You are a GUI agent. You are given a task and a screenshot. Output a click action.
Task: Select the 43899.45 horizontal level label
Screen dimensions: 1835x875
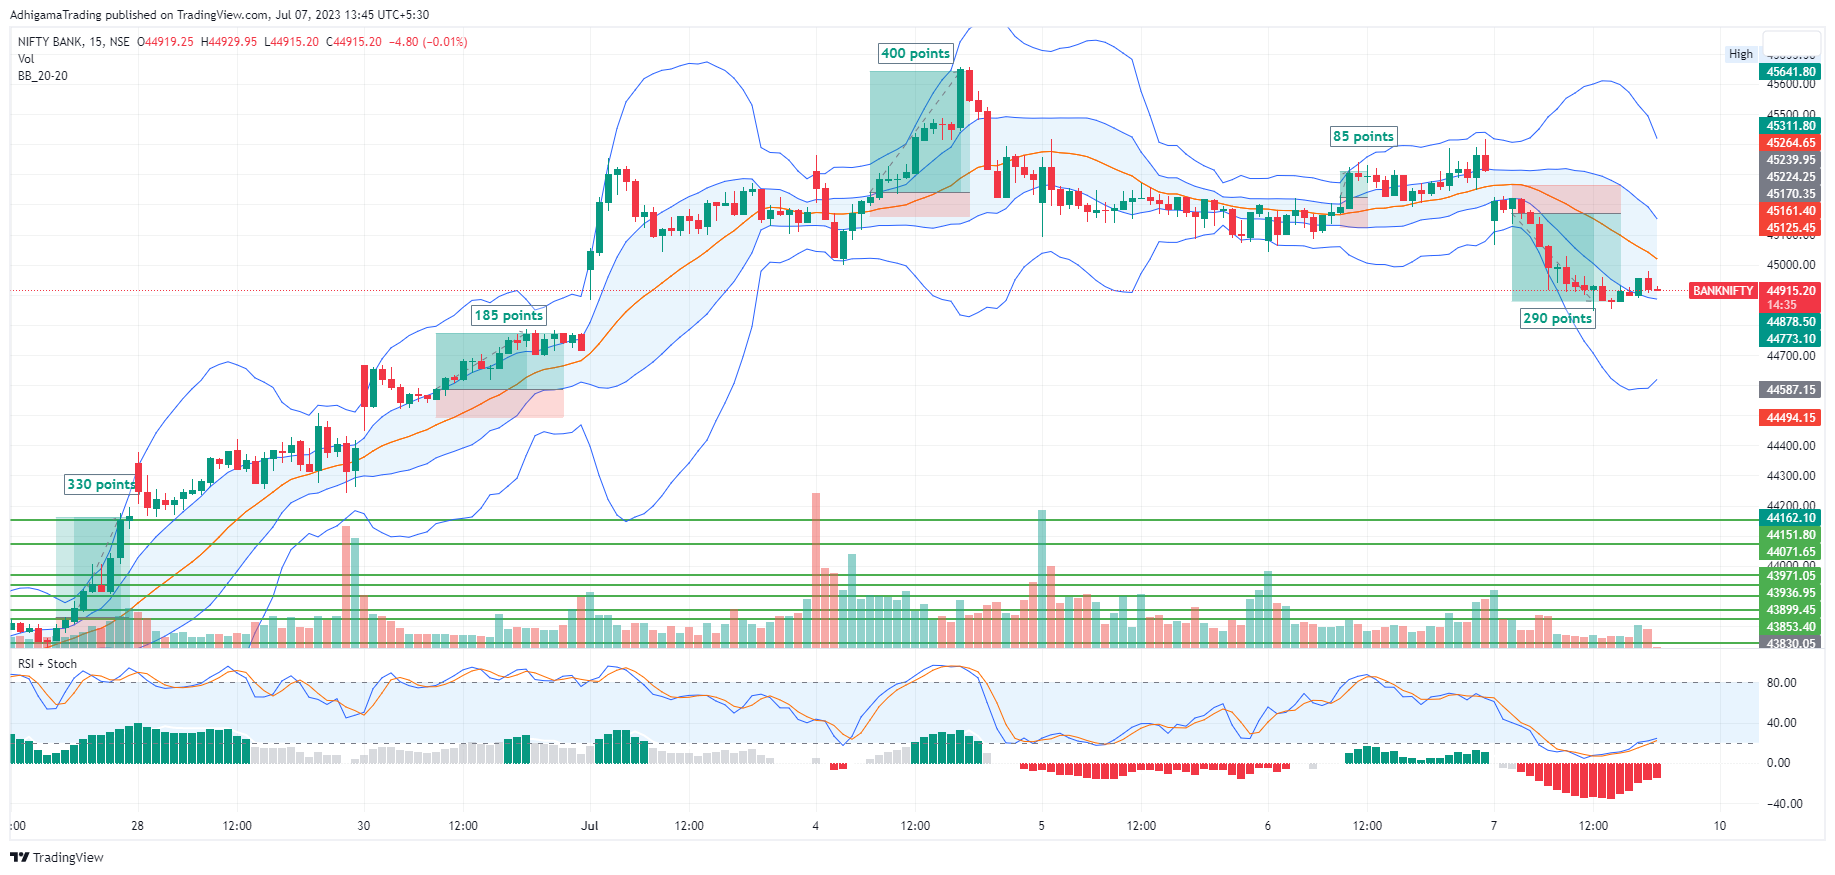(x=1790, y=610)
